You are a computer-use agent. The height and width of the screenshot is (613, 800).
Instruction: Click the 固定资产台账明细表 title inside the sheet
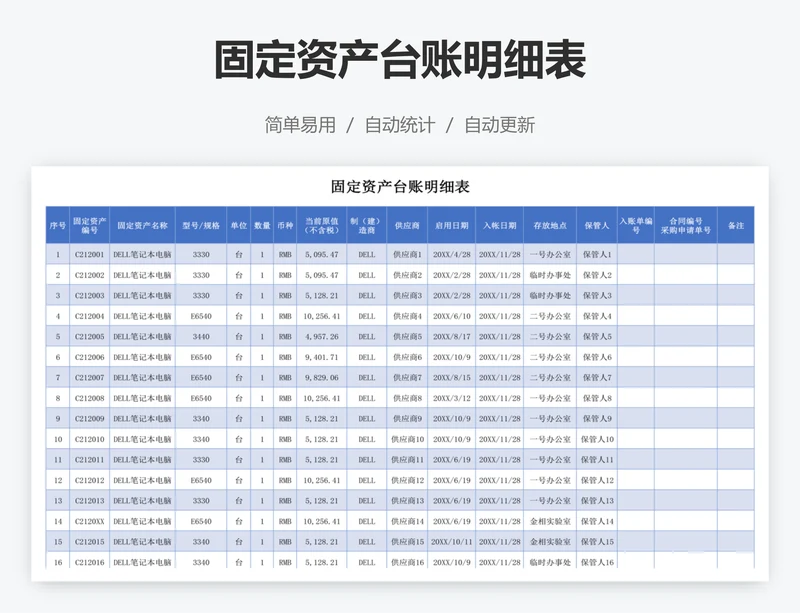point(400,187)
